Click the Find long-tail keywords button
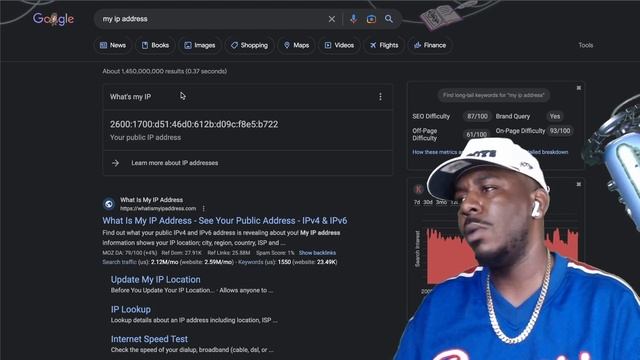640x360 pixels. [493, 96]
